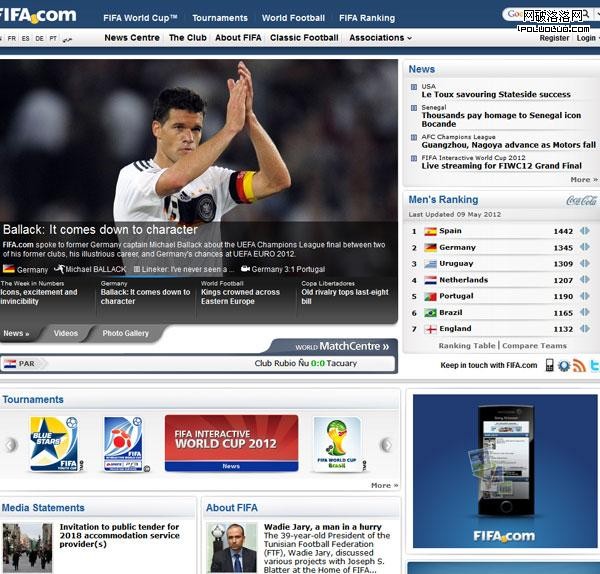Click the FIFA.com logo
The image size is (600, 574).
coord(38,15)
